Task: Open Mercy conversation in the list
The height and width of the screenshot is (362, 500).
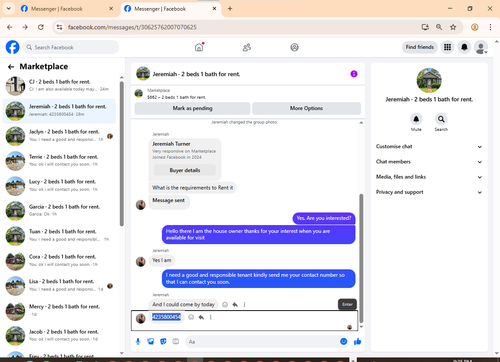Action: tap(59, 311)
